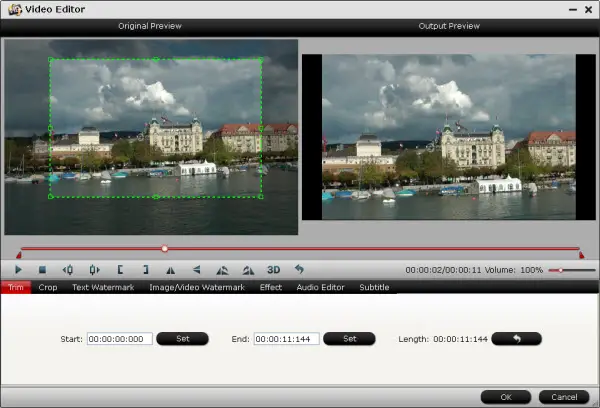Click the reset button beside Length
This screenshot has height=408, width=600.
pos(516,339)
